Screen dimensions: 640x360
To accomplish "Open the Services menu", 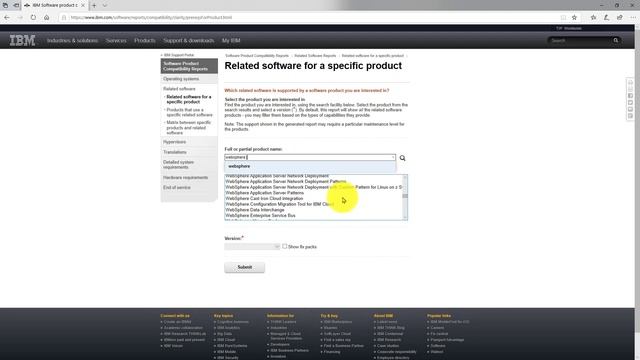I will tap(116, 40).
